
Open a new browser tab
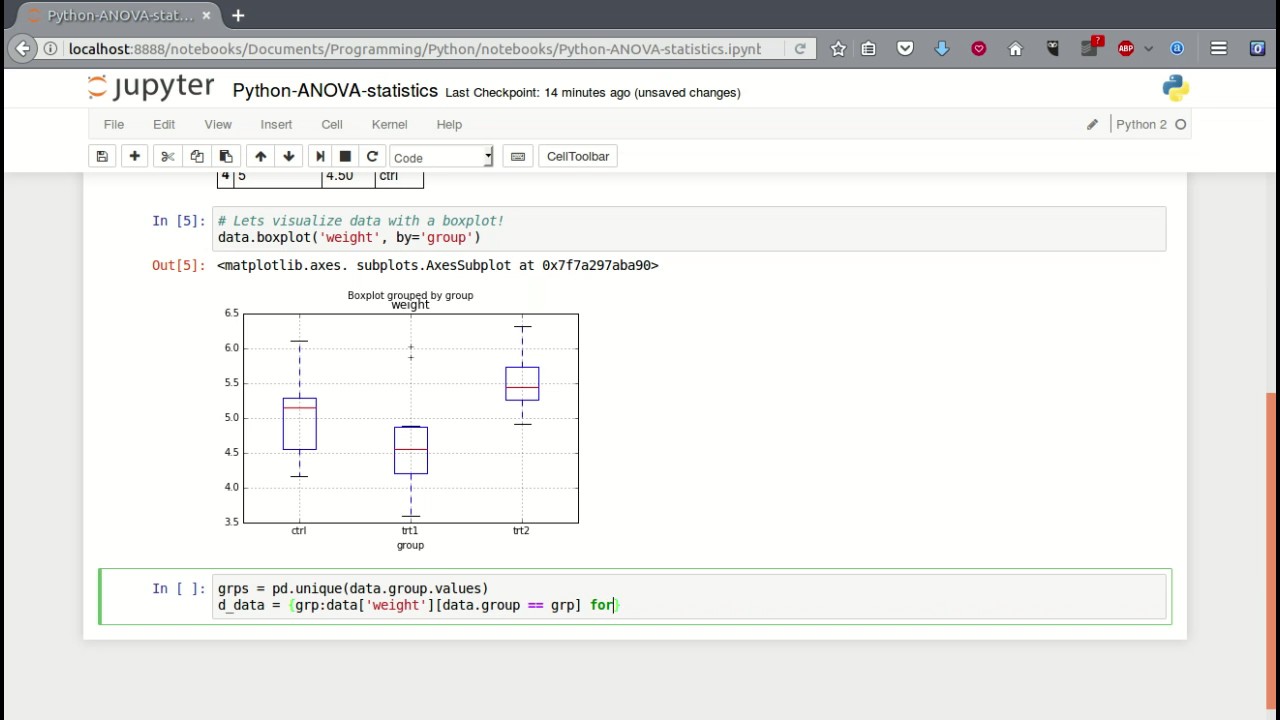(x=238, y=16)
